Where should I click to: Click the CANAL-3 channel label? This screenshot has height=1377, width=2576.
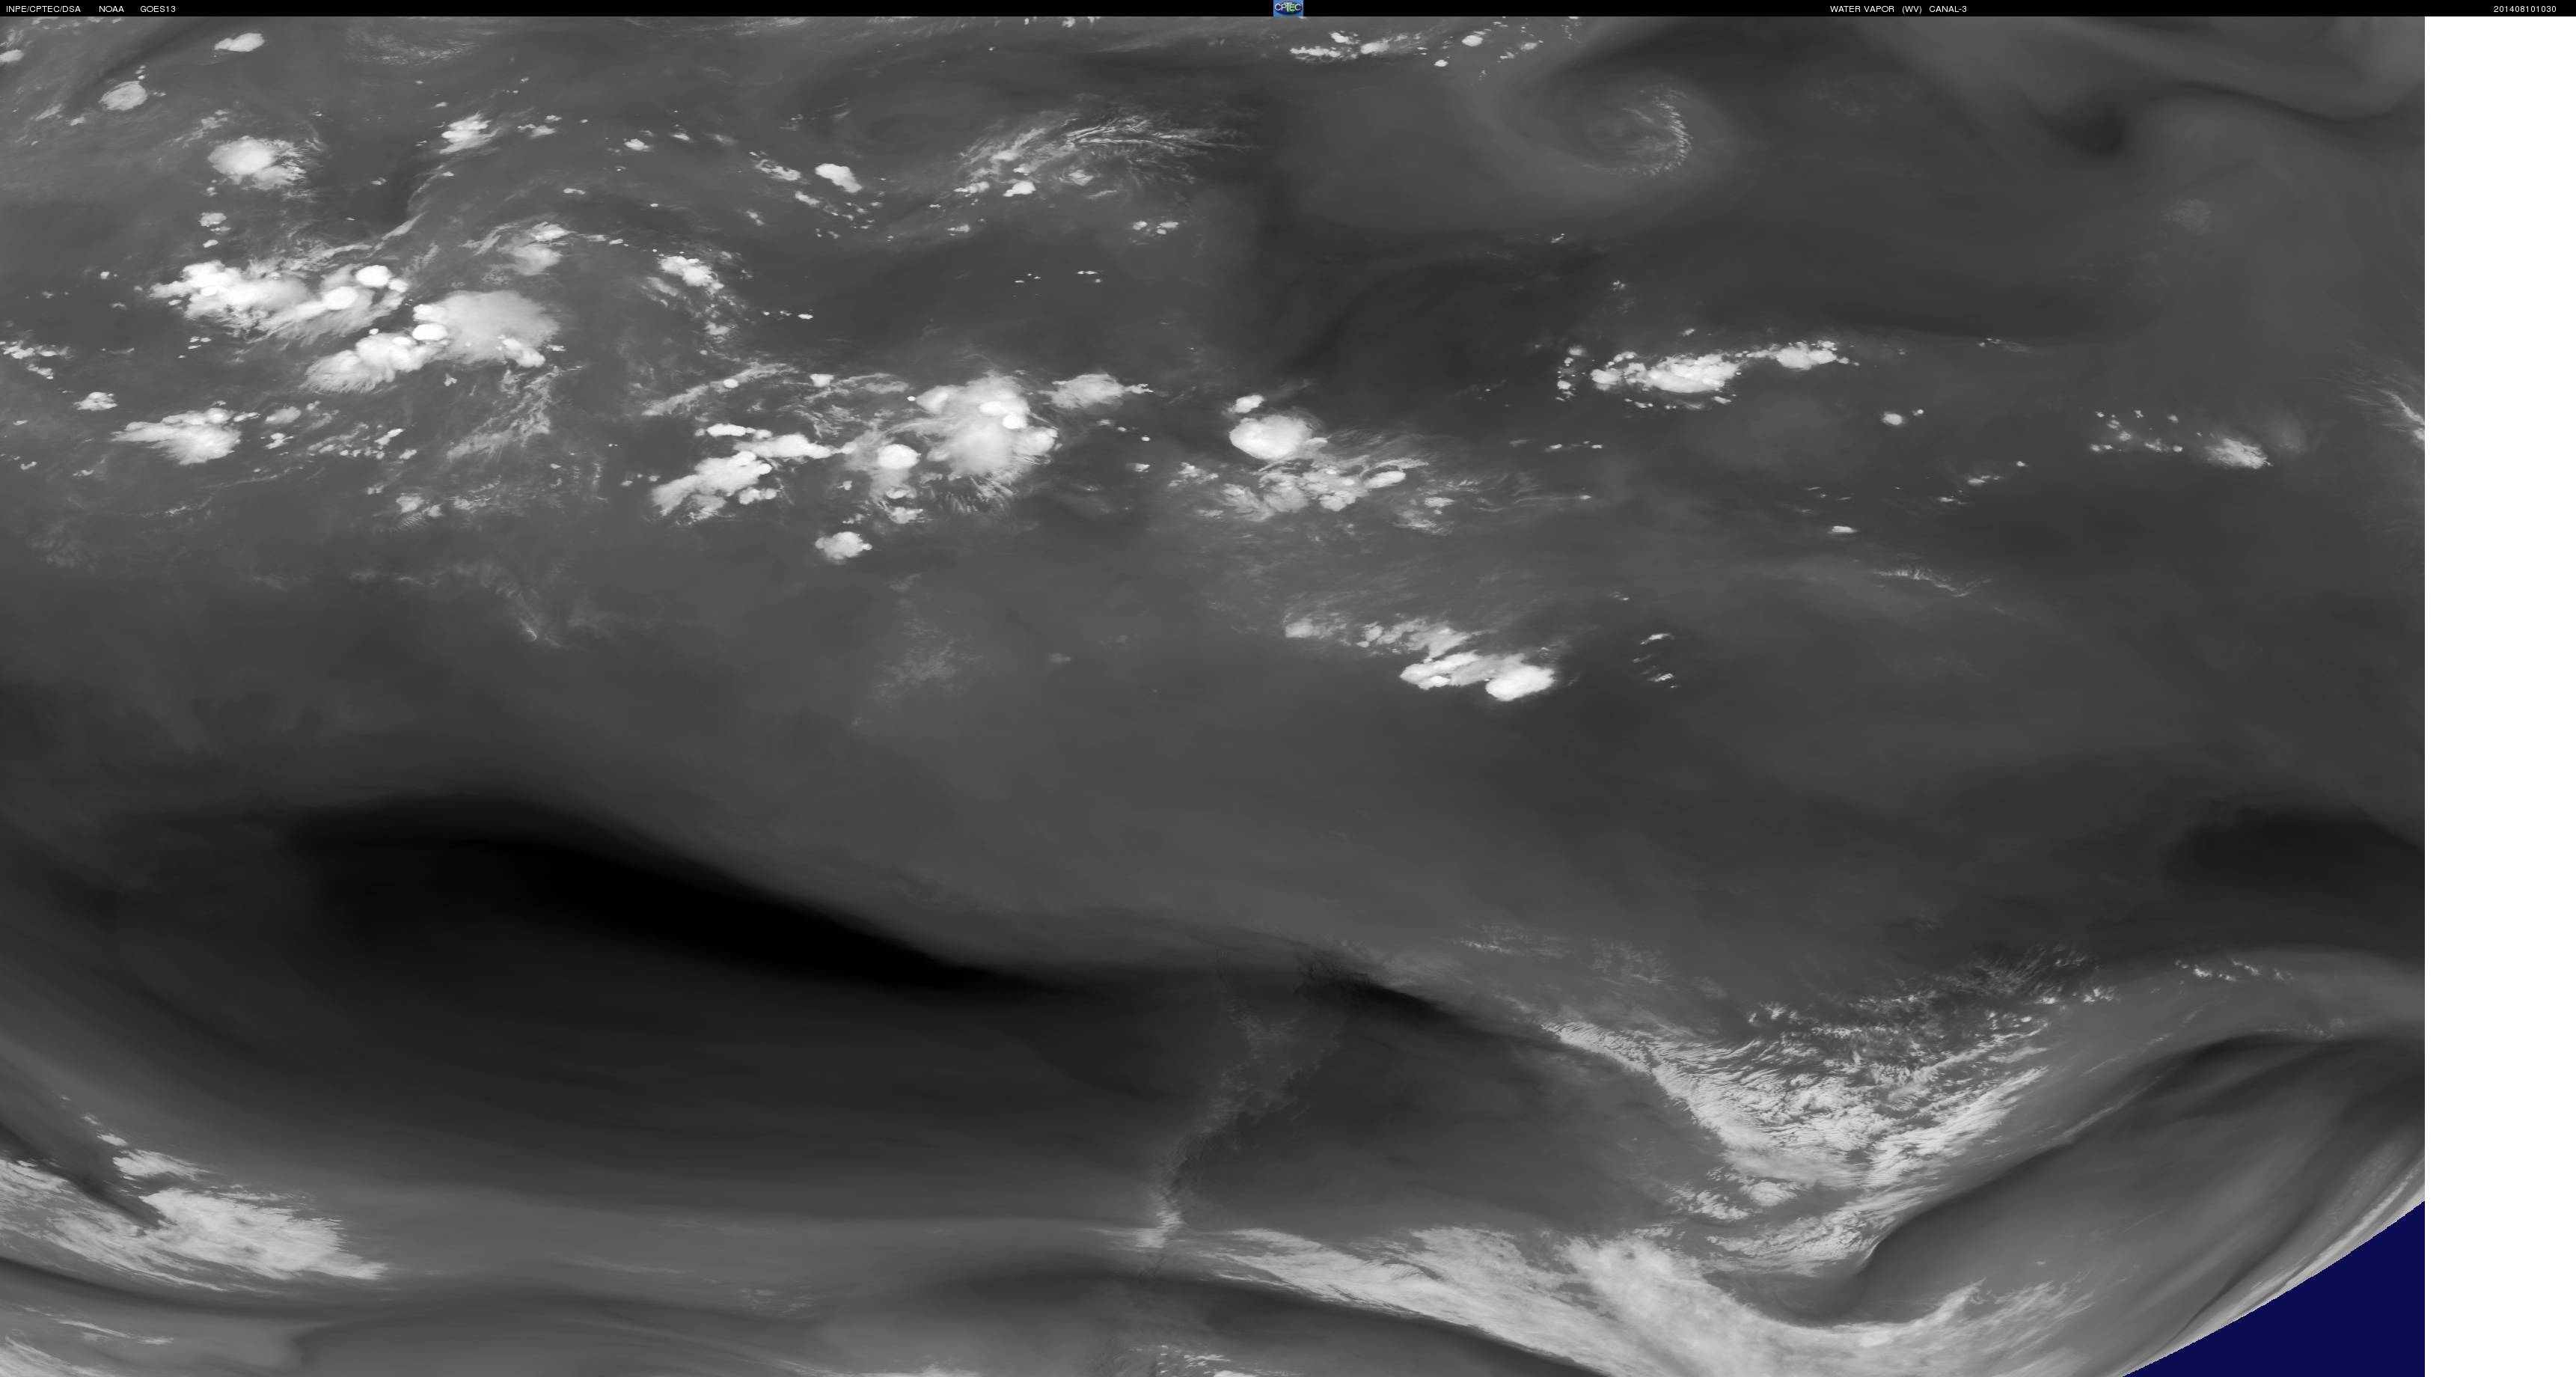click(1947, 9)
